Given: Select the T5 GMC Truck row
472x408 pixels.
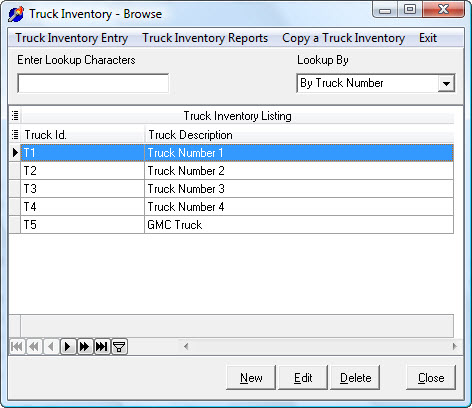Looking at the screenshot, I should pos(231,225).
